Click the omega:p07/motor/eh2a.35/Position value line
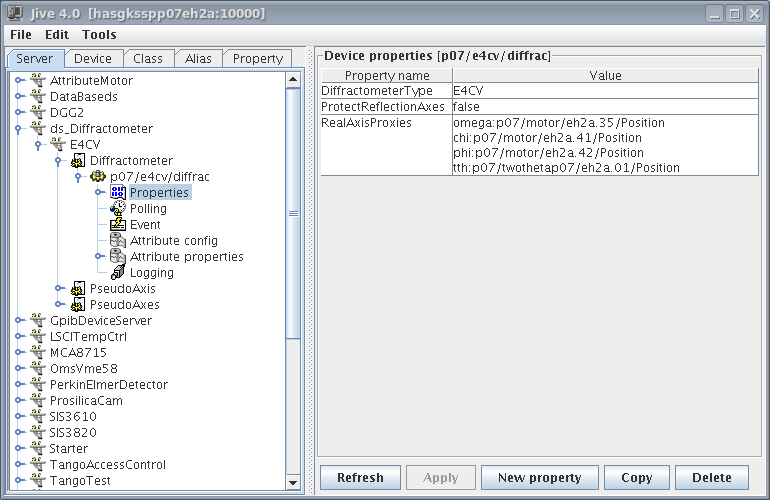The image size is (770, 500). click(559, 123)
